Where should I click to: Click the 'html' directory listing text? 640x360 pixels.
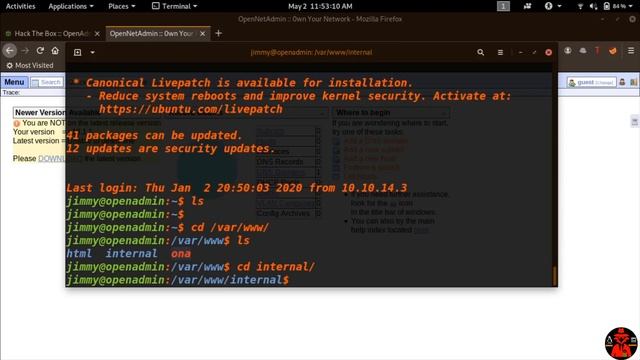[x=79, y=253]
